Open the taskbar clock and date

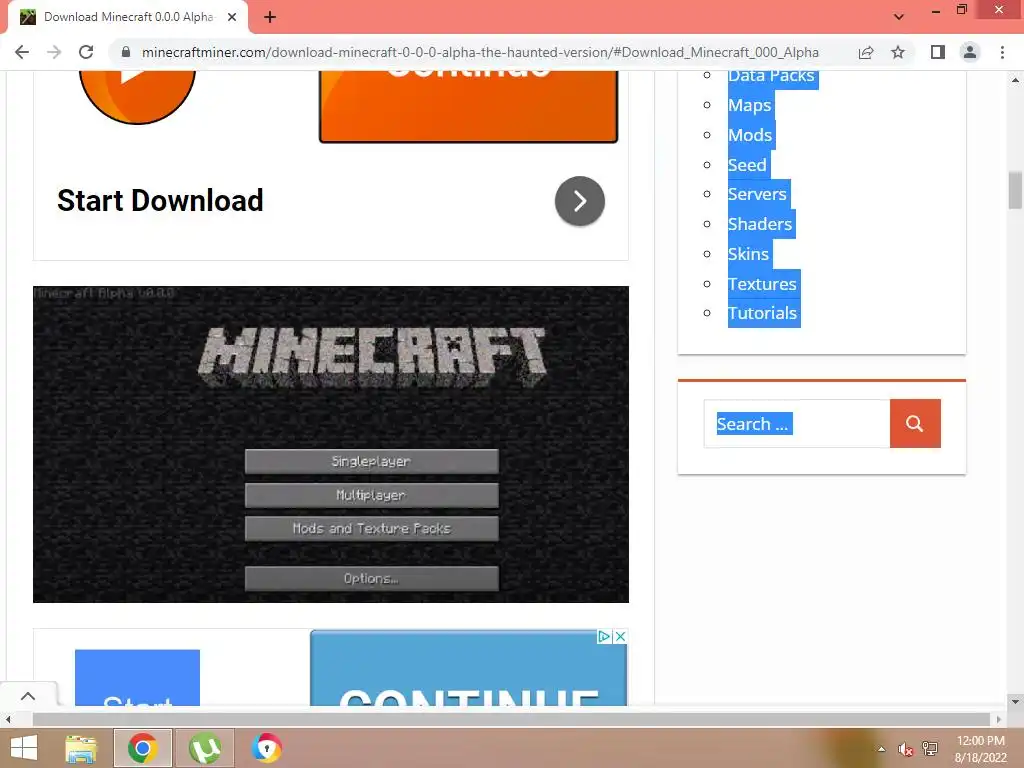(x=981, y=749)
